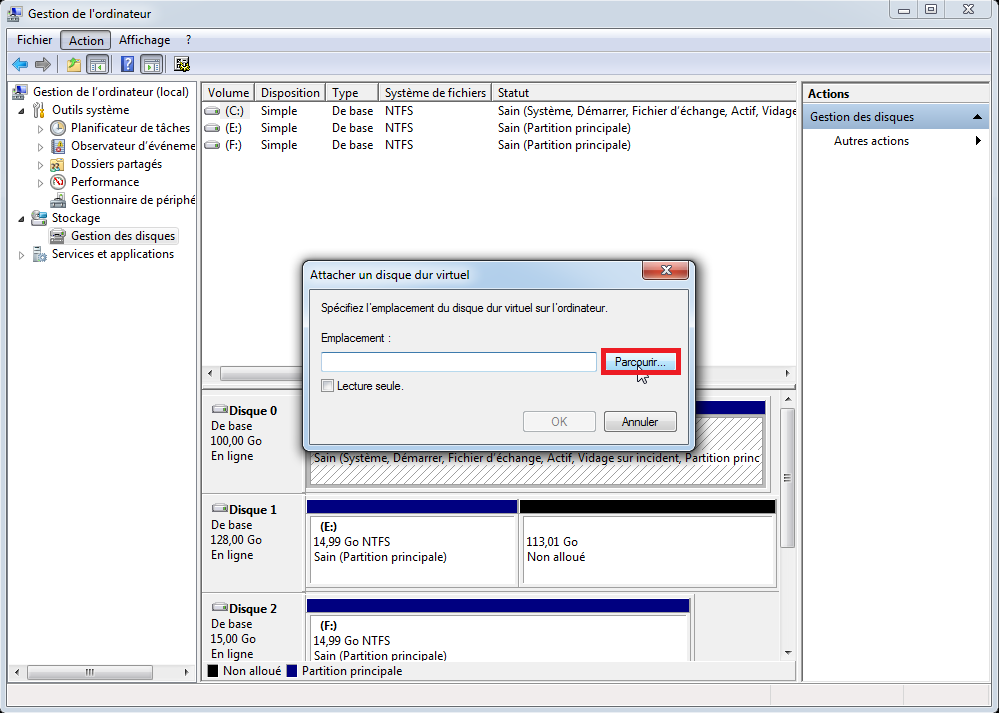Select the (F:) 14,99 Go NTFS partition
The width and height of the screenshot is (999, 713).
[x=498, y=637]
